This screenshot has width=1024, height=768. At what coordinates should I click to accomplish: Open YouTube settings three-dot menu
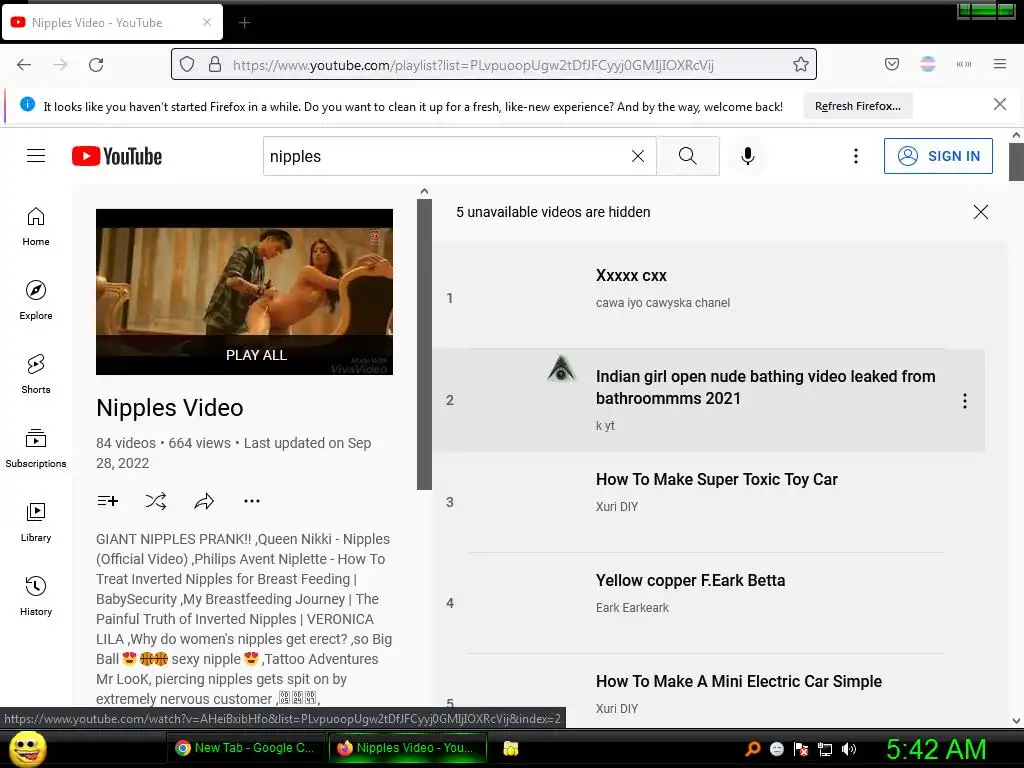pos(856,156)
